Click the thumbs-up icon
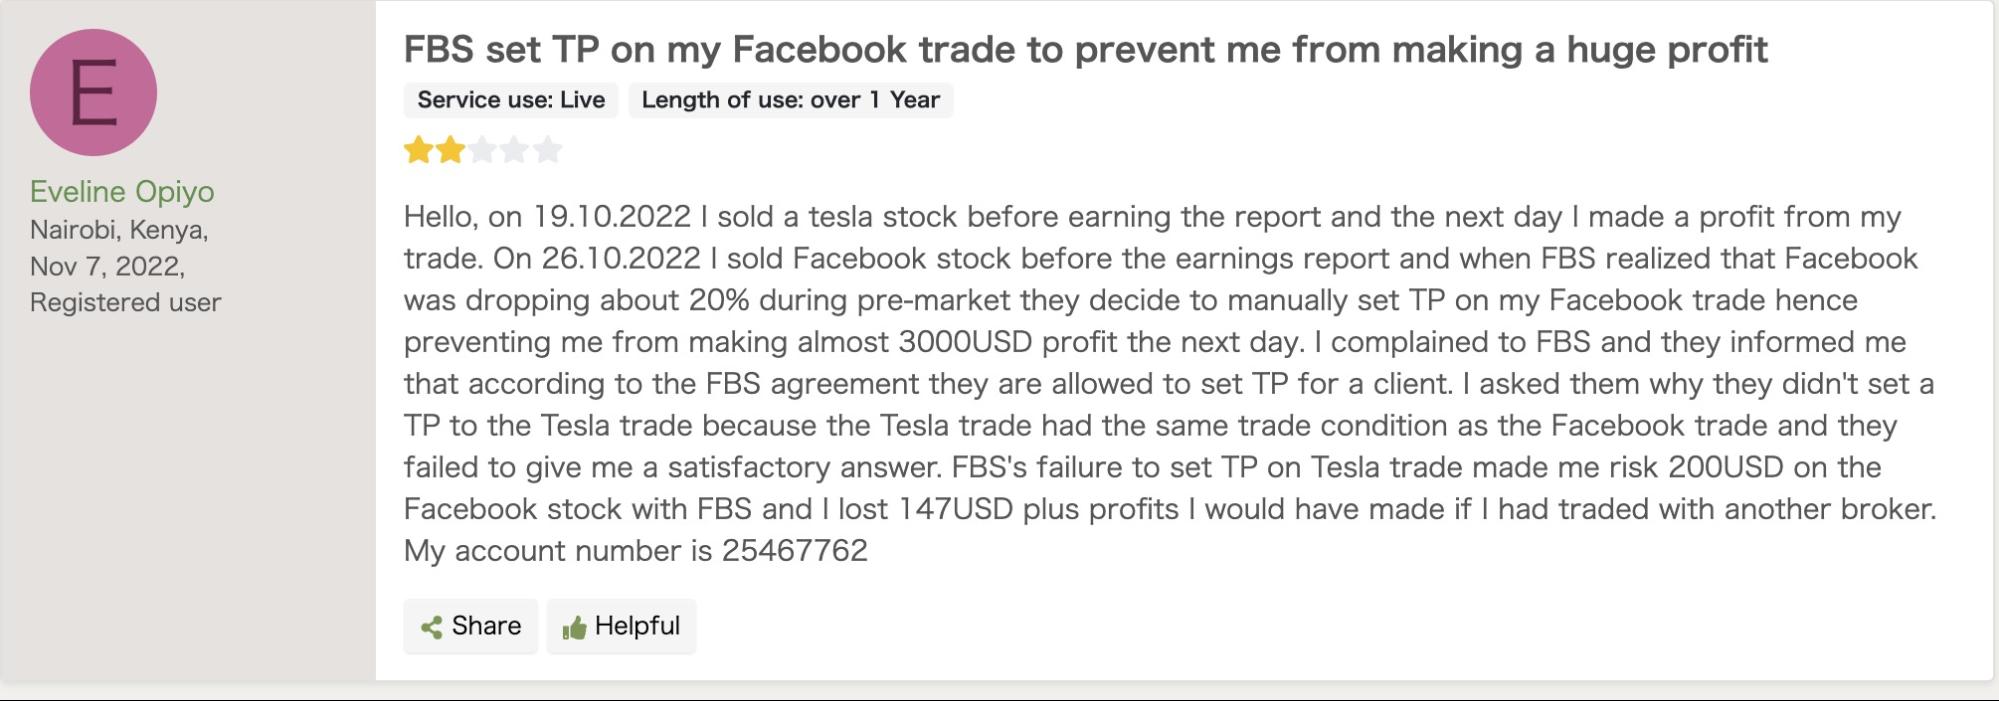 click(x=574, y=627)
